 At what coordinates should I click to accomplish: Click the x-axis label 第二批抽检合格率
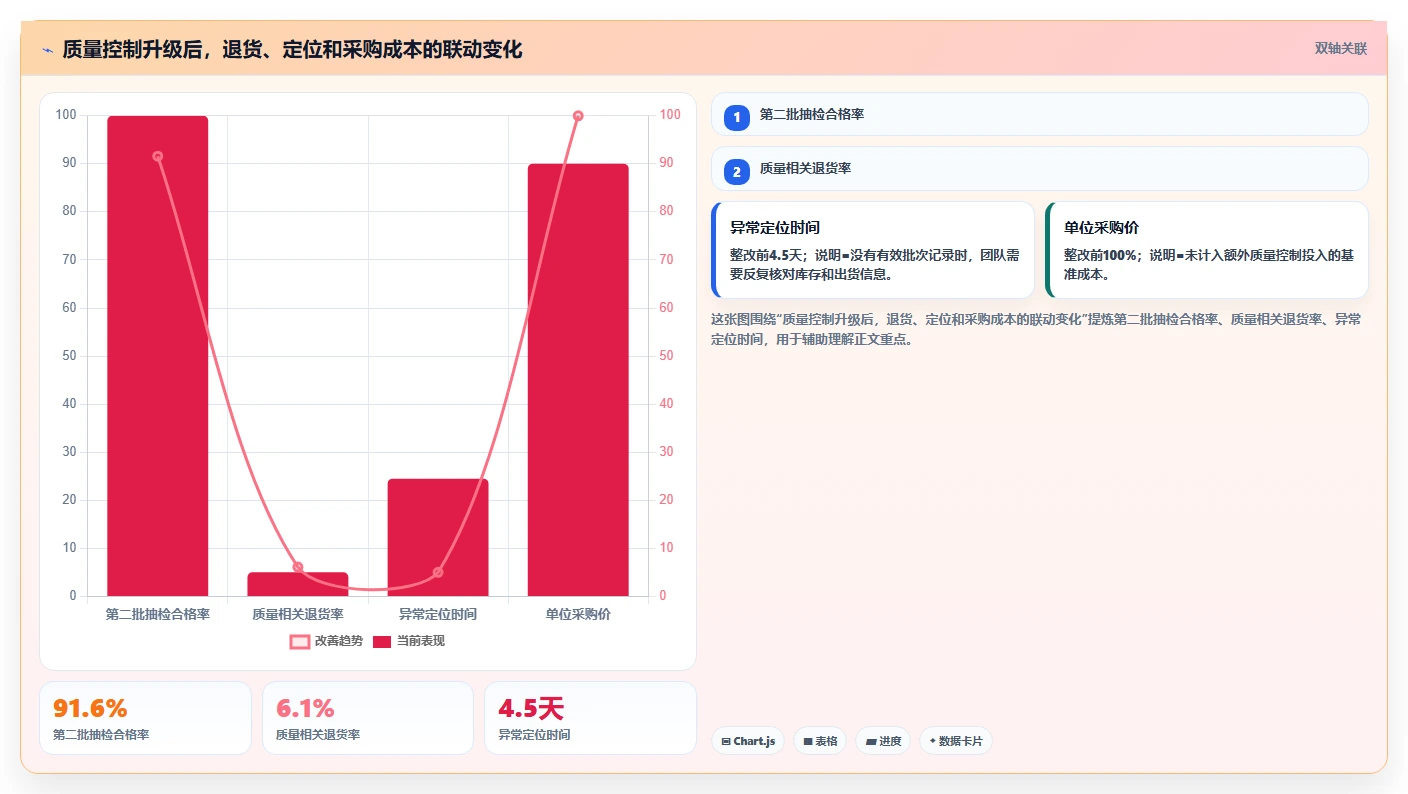click(158, 614)
